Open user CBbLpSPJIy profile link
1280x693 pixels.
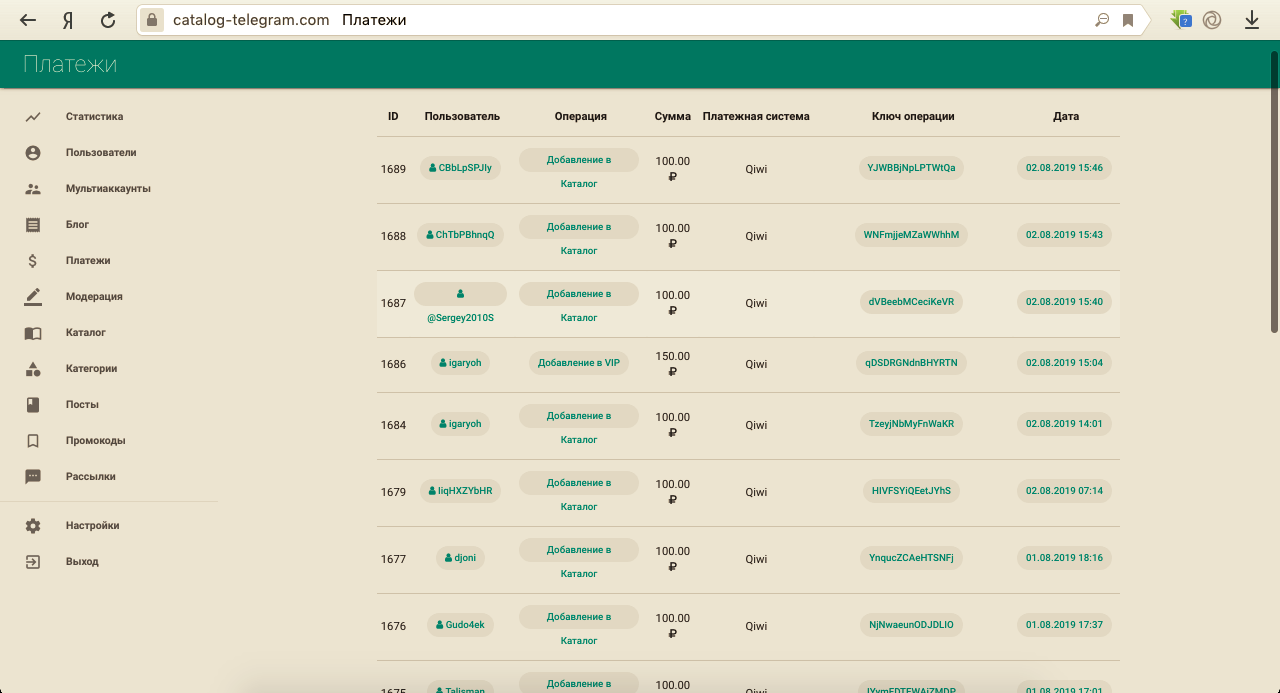(460, 168)
